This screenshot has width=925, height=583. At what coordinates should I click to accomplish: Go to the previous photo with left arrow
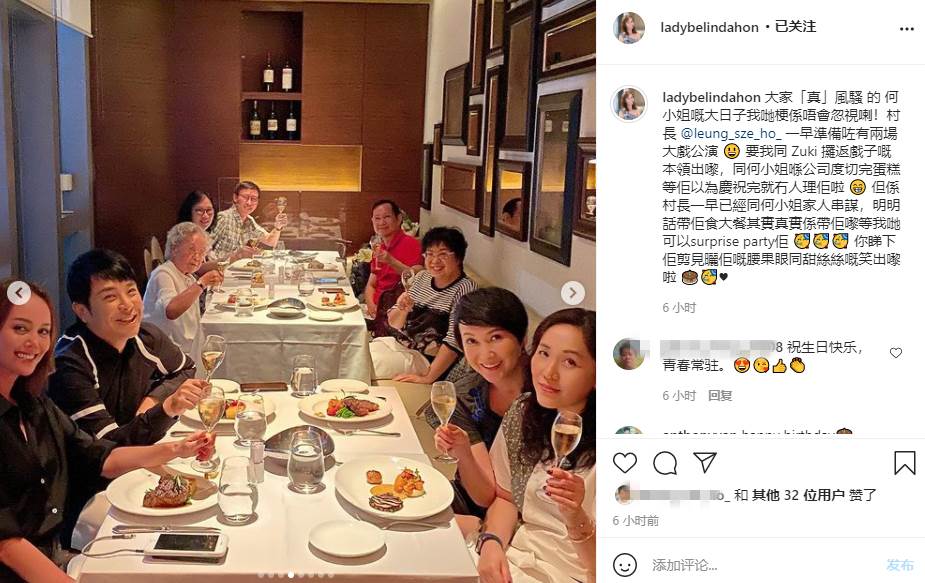pyautogui.click(x=19, y=293)
